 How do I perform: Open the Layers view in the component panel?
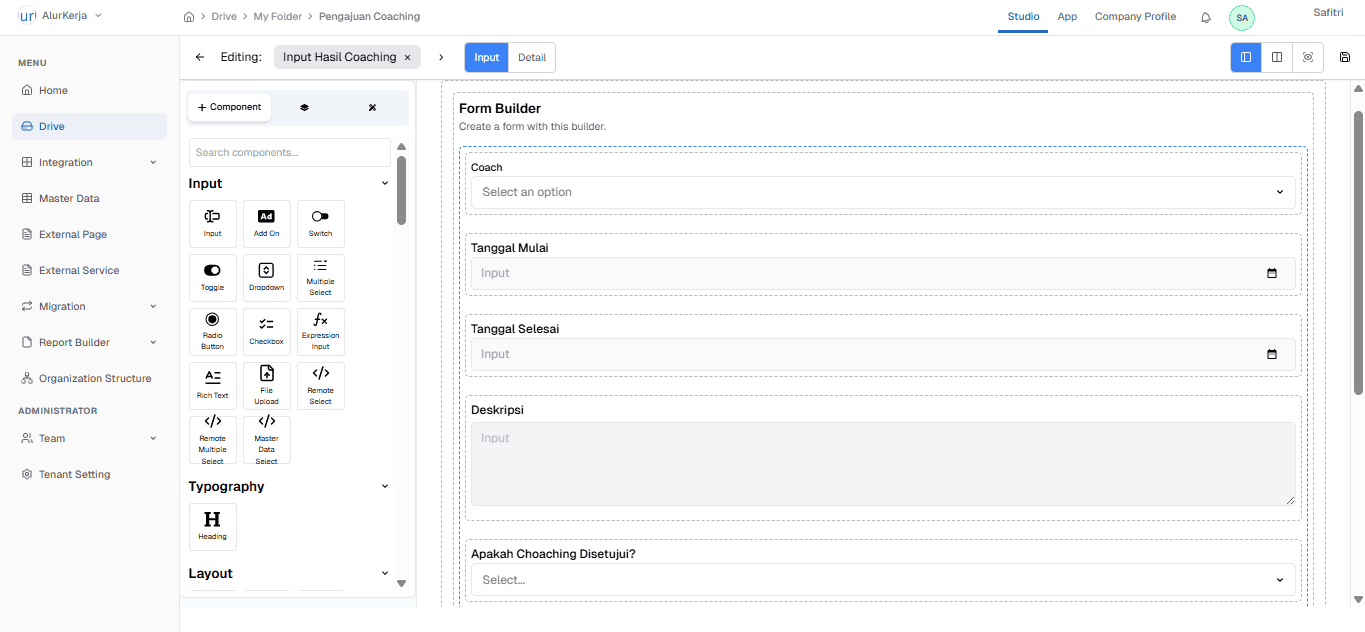[304, 107]
